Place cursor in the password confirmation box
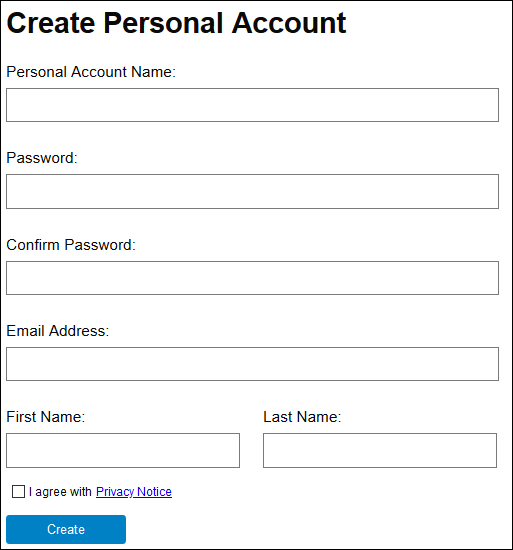 point(252,278)
